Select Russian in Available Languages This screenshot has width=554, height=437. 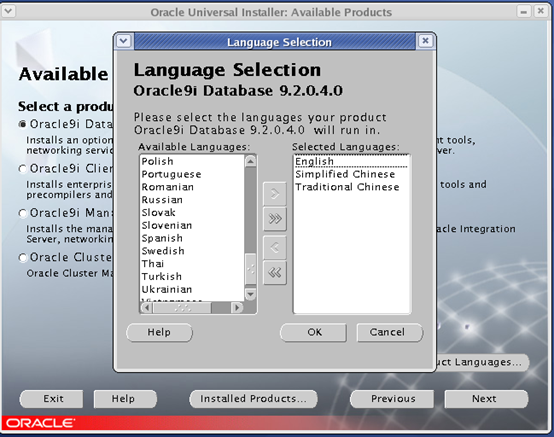[192, 200]
